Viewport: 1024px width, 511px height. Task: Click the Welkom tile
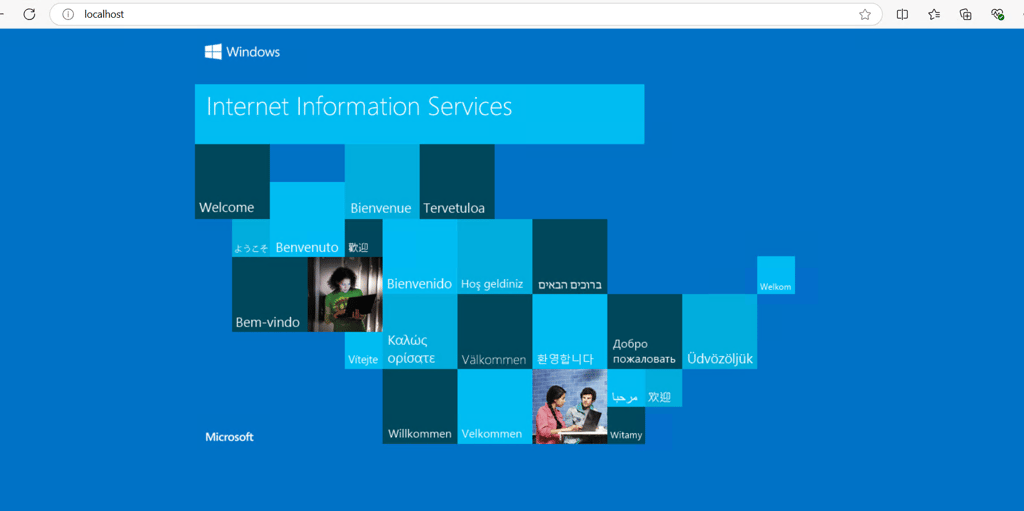coord(776,275)
